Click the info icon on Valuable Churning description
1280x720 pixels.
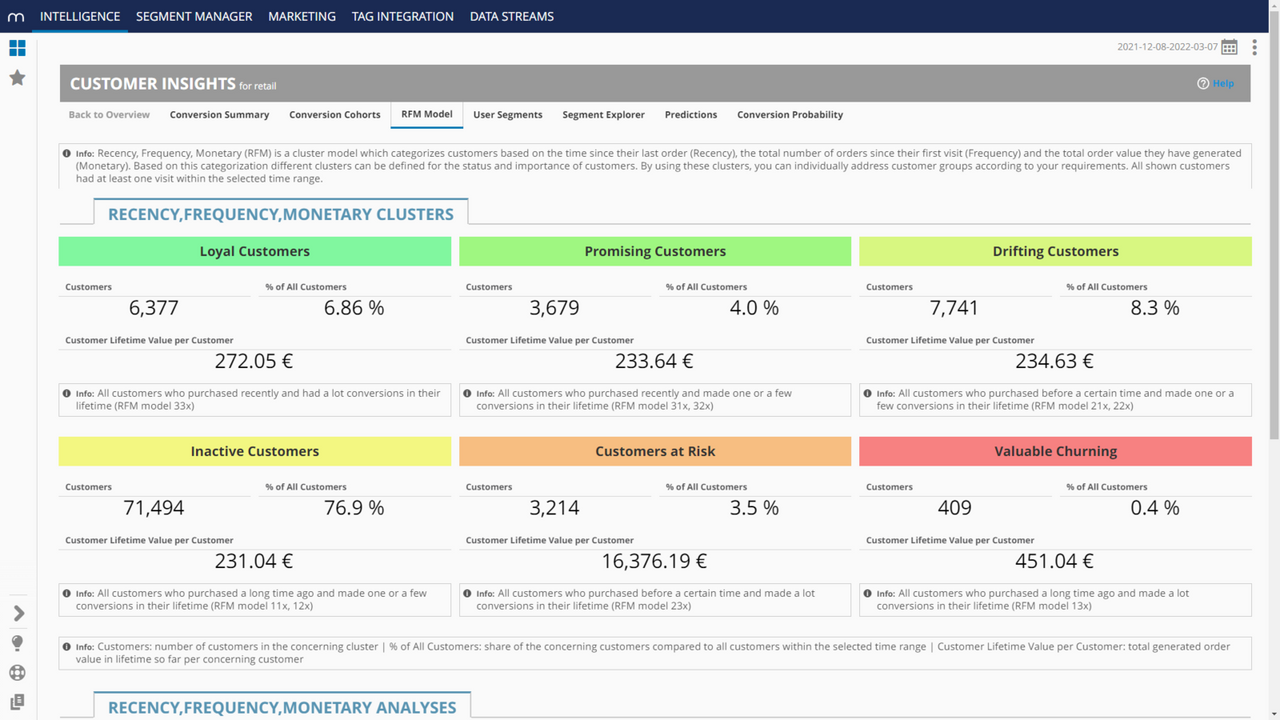click(x=867, y=593)
